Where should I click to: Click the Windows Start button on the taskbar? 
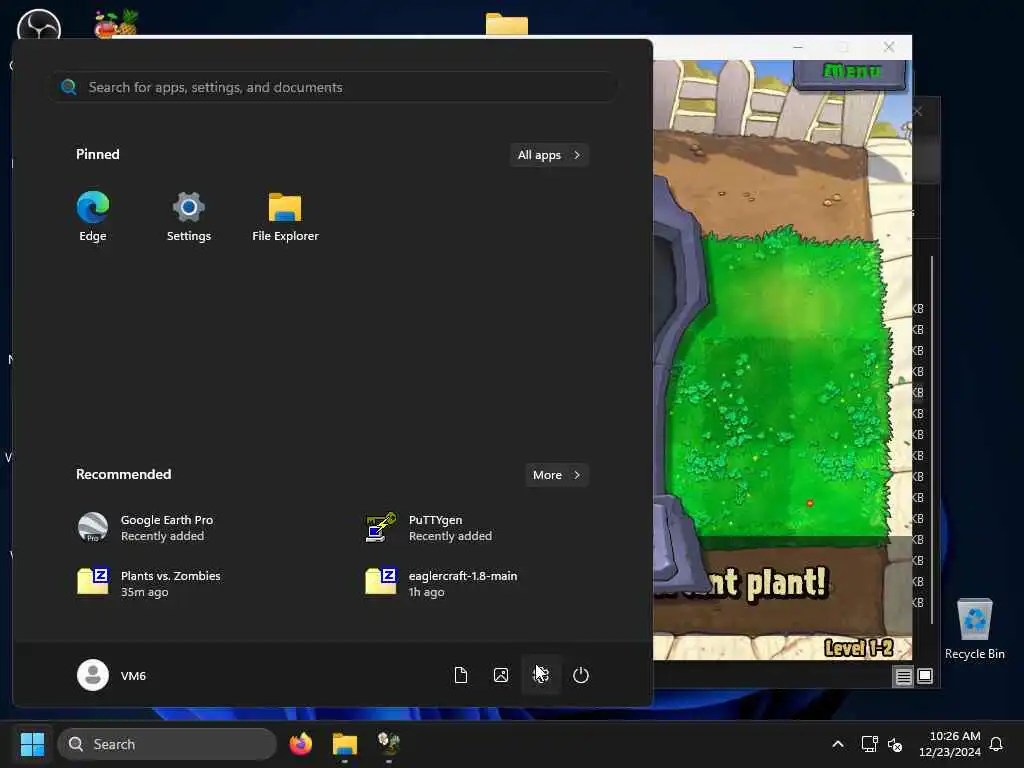(x=32, y=744)
